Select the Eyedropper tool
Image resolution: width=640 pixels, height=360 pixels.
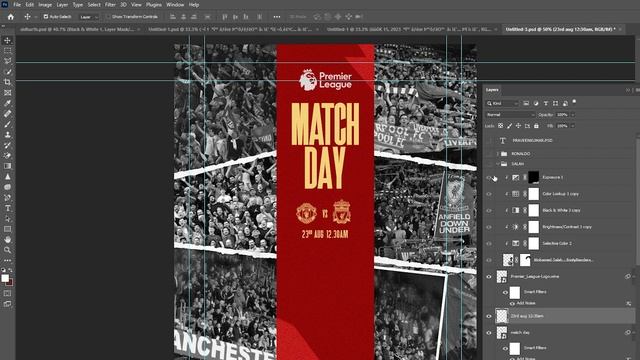(x=7, y=103)
